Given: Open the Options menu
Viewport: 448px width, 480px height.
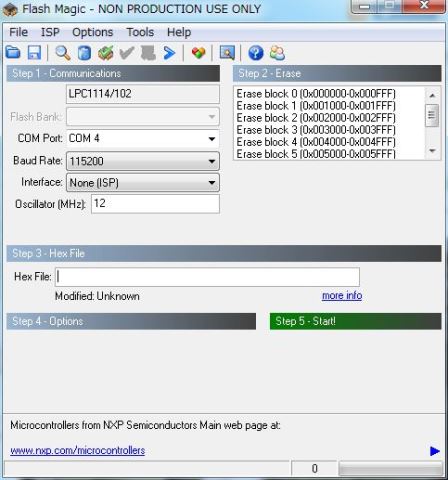Looking at the screenshot, I should (93, 32).
